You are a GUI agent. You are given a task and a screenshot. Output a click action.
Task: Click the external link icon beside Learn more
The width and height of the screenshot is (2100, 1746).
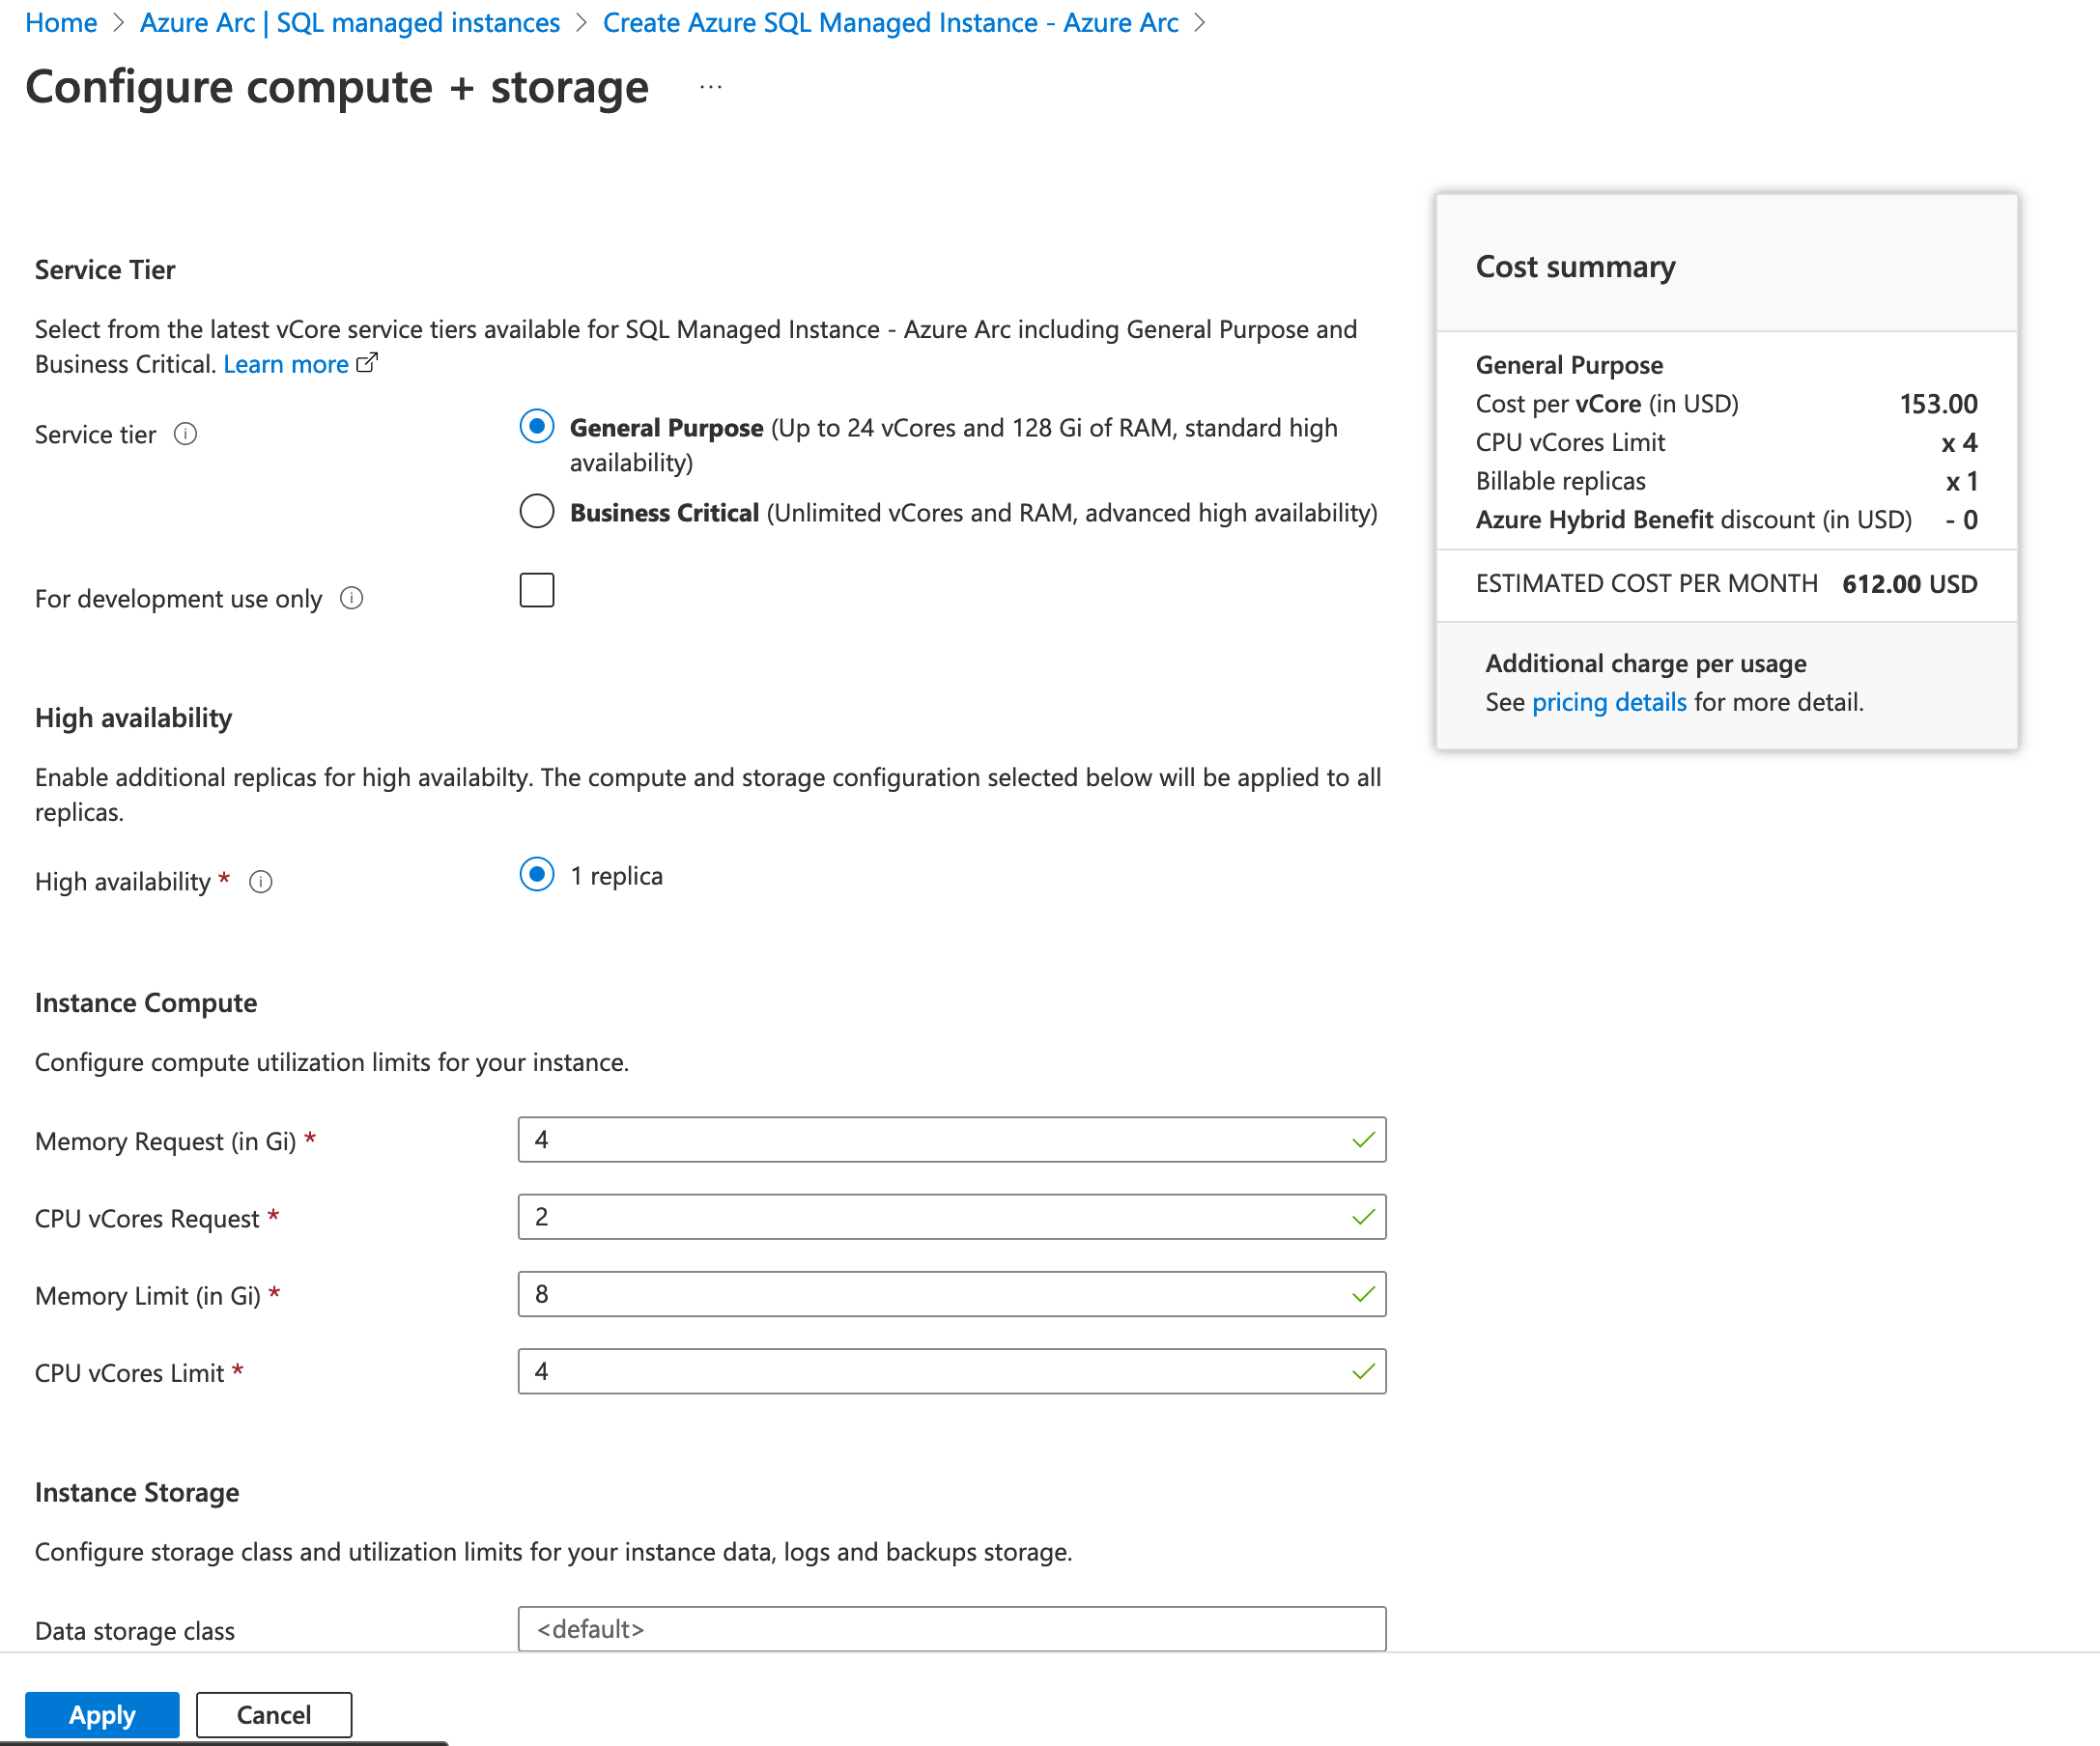[x=367, y=364]
